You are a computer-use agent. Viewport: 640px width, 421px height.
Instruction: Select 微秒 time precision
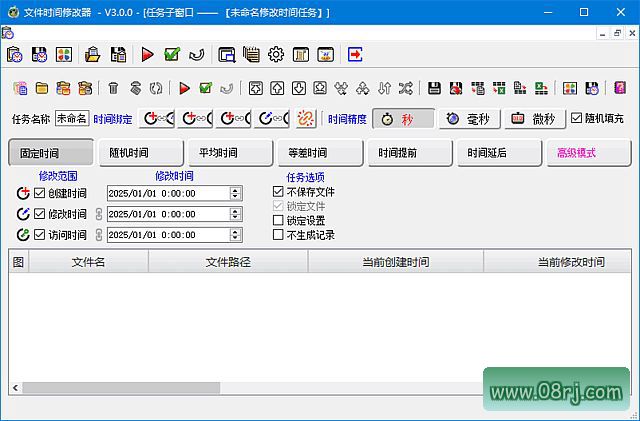coord(535,119)
